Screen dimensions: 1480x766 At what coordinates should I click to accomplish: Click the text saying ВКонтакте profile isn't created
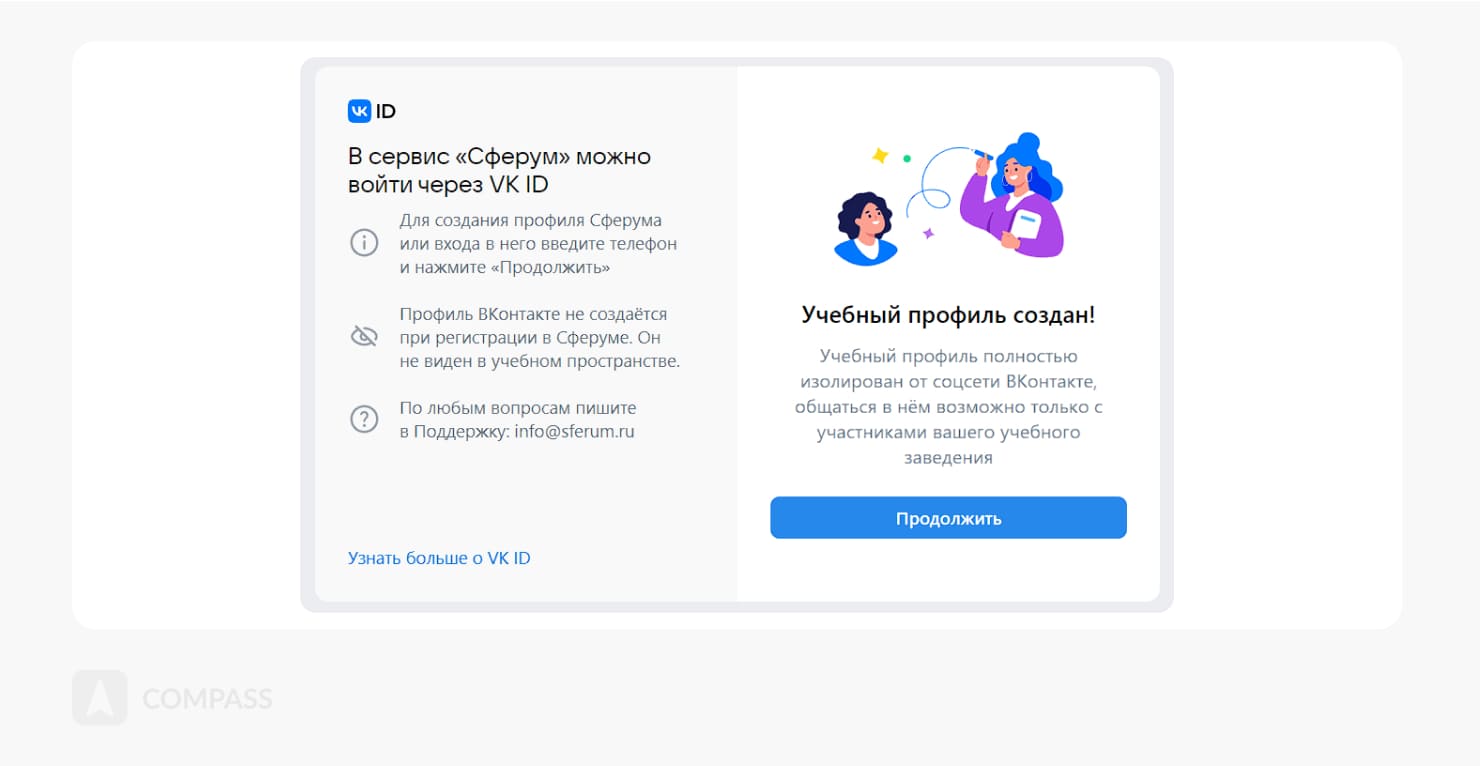(540, 338)
